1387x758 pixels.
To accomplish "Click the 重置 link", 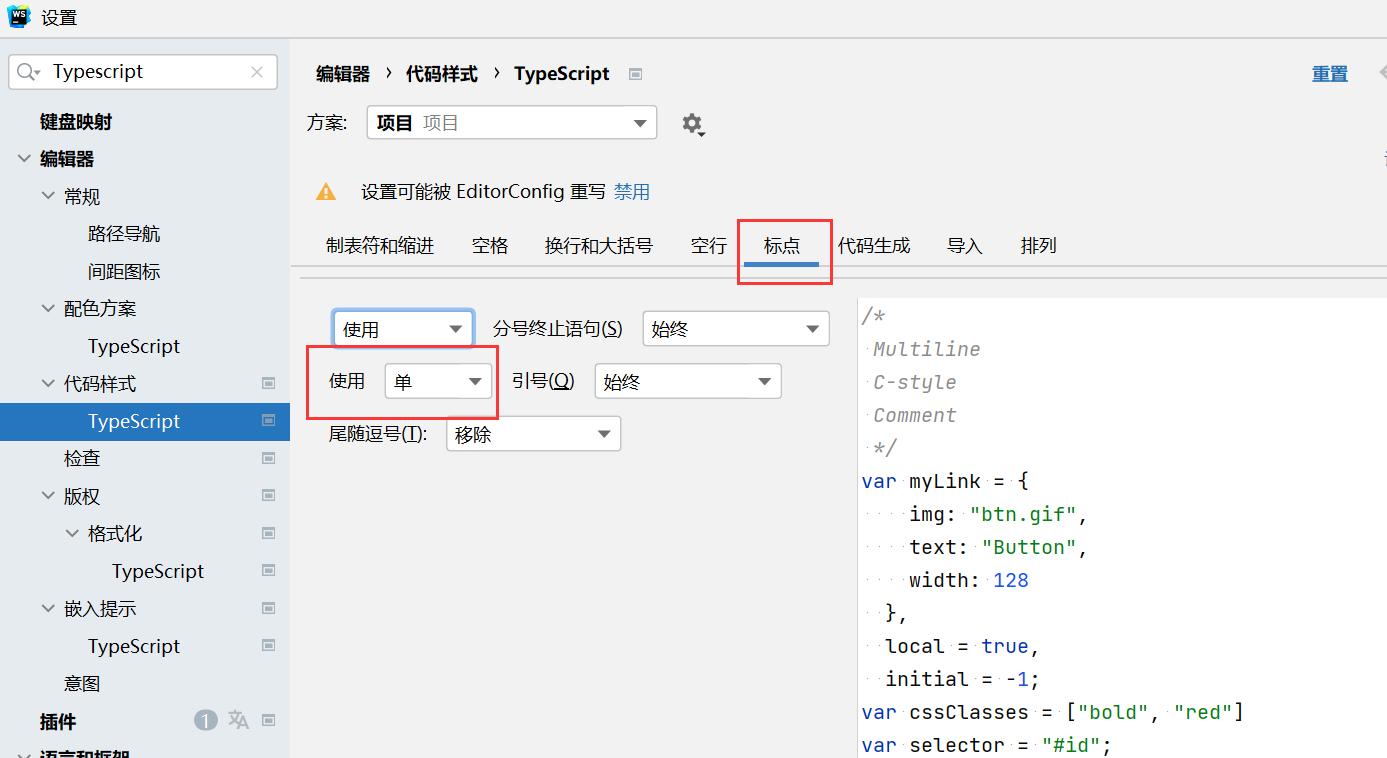I will pos(1330,74).
